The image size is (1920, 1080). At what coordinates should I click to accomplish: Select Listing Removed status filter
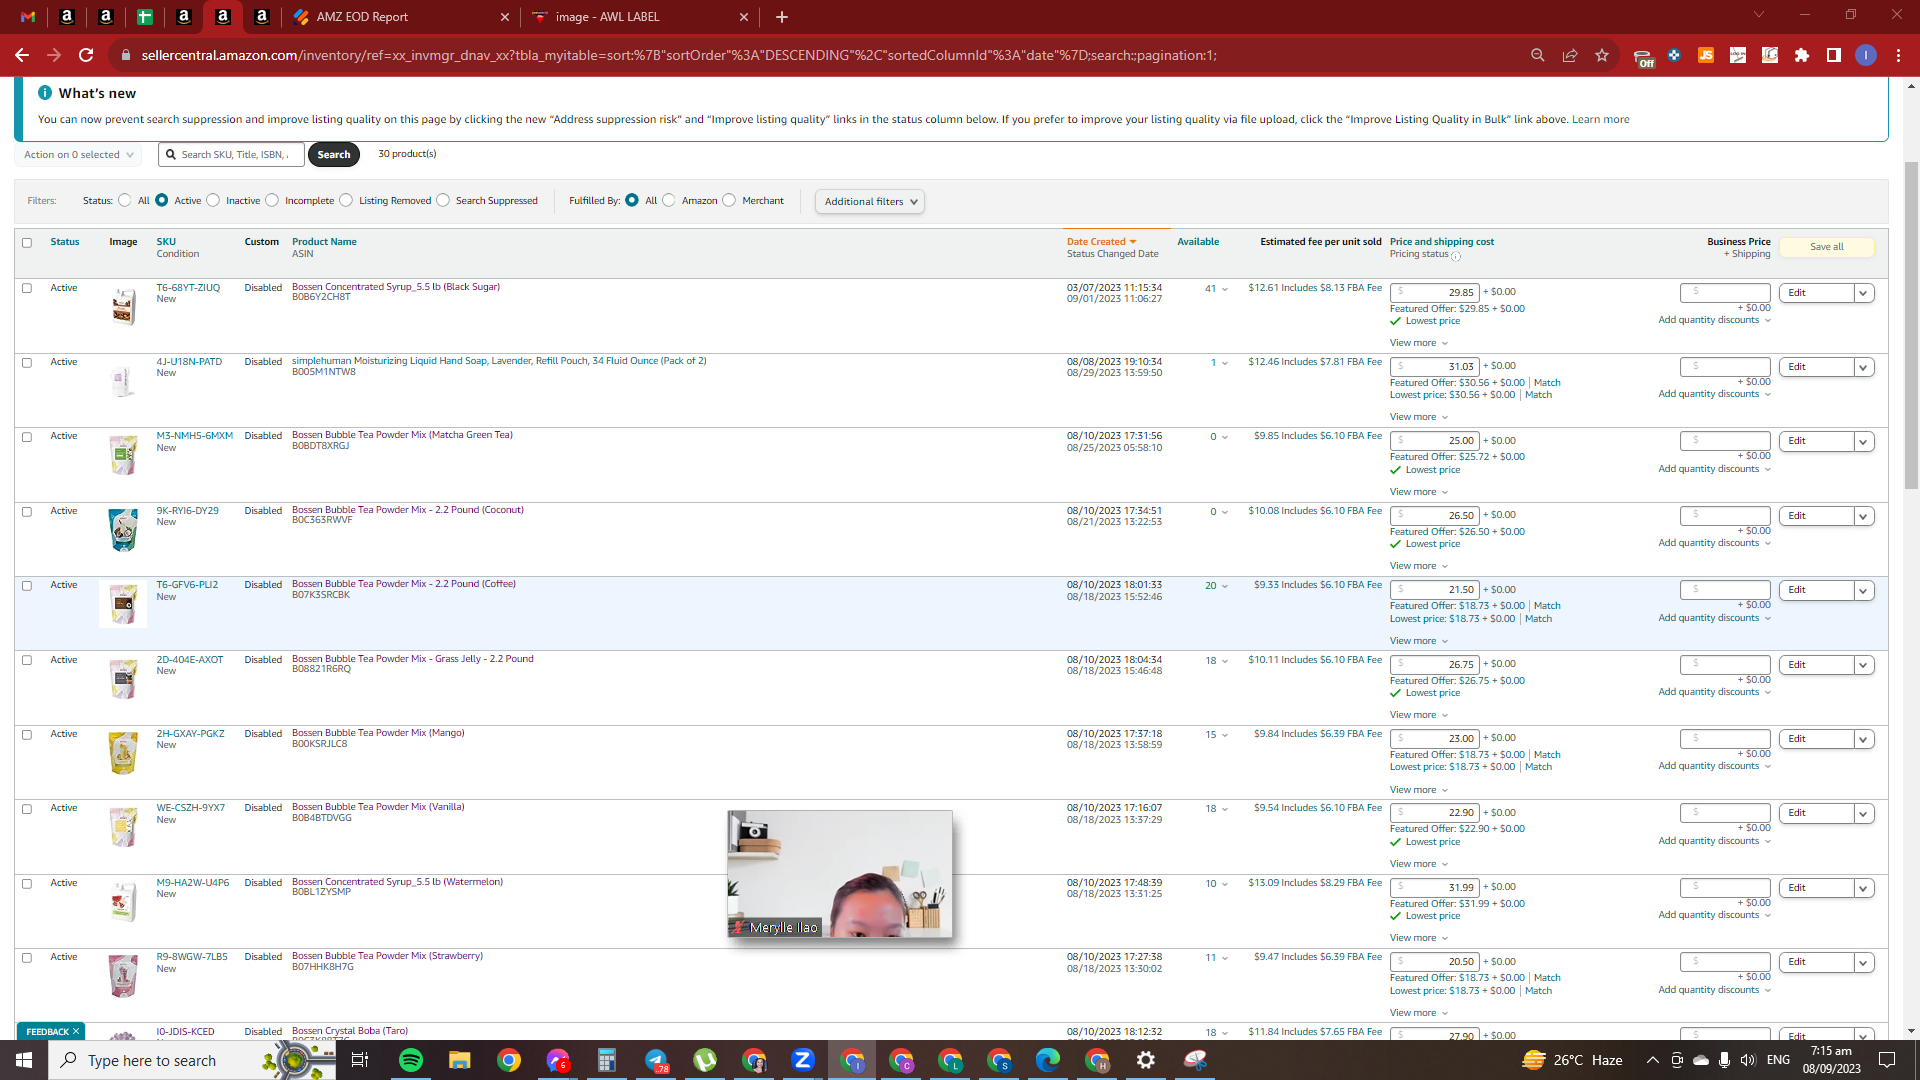tap(346, 200)
